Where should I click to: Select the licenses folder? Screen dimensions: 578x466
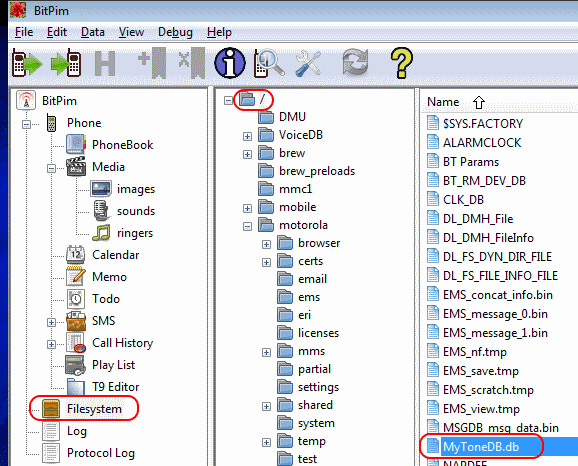318,333
